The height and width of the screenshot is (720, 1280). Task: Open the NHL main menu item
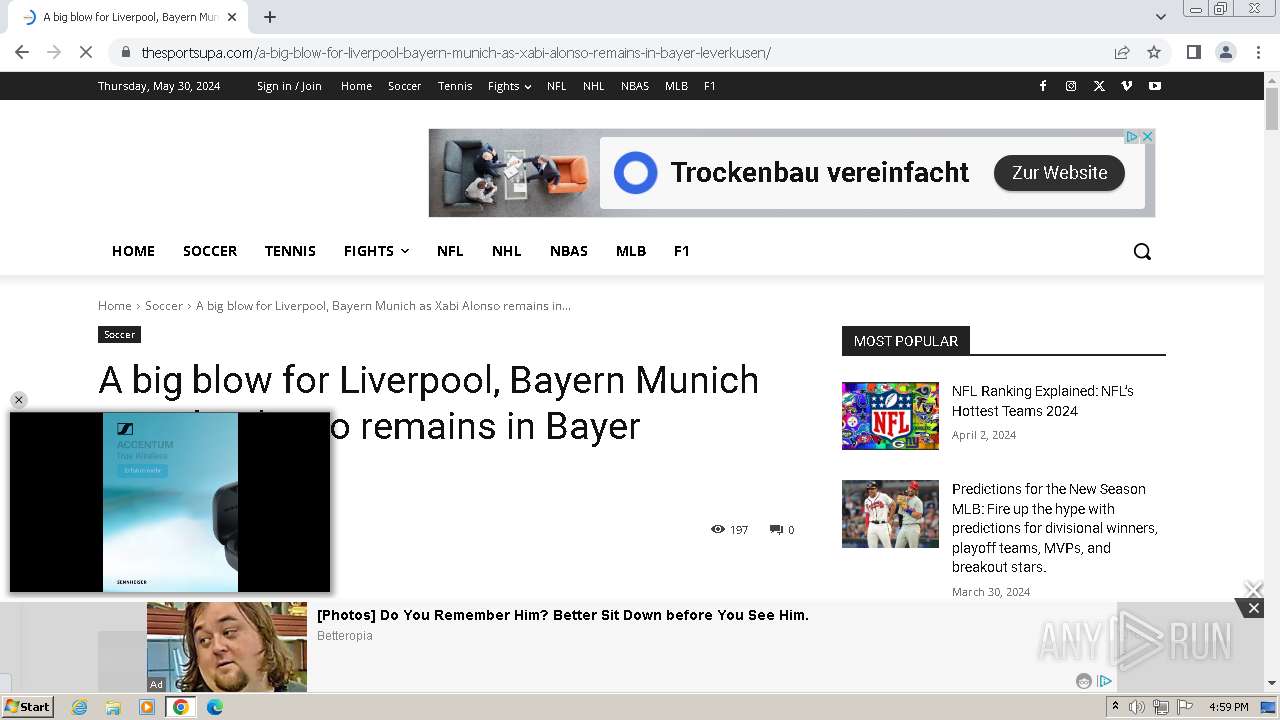coord(506,251)
